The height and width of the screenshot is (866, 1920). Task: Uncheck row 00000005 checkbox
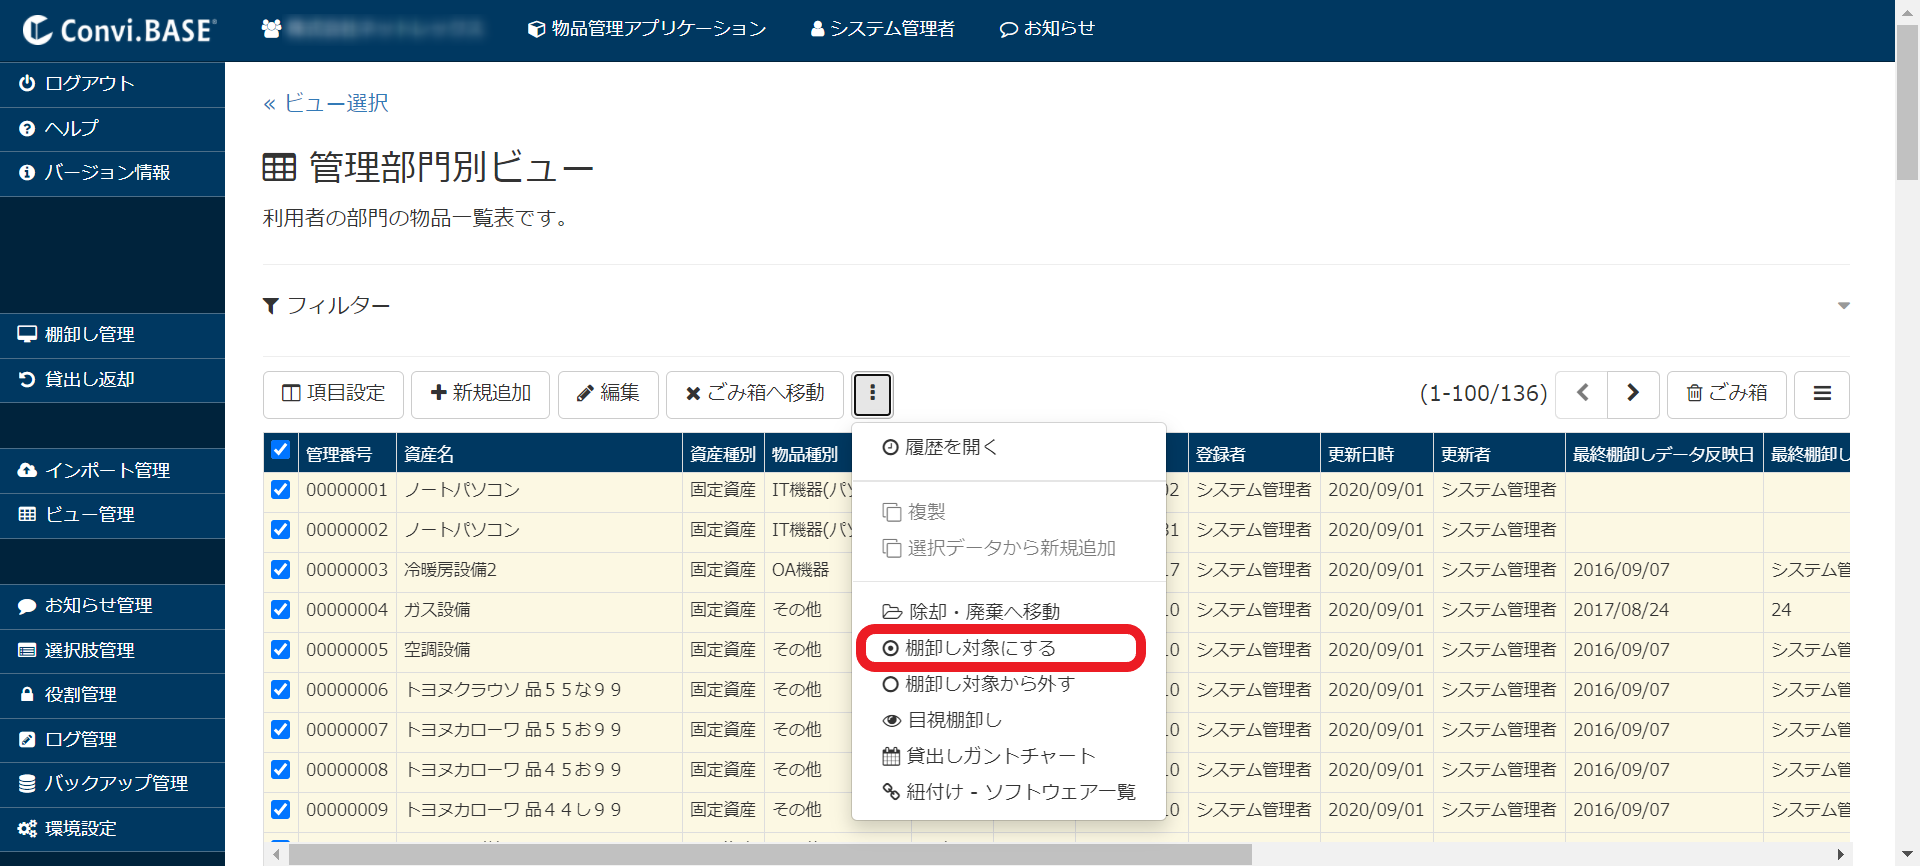[281, 650]
